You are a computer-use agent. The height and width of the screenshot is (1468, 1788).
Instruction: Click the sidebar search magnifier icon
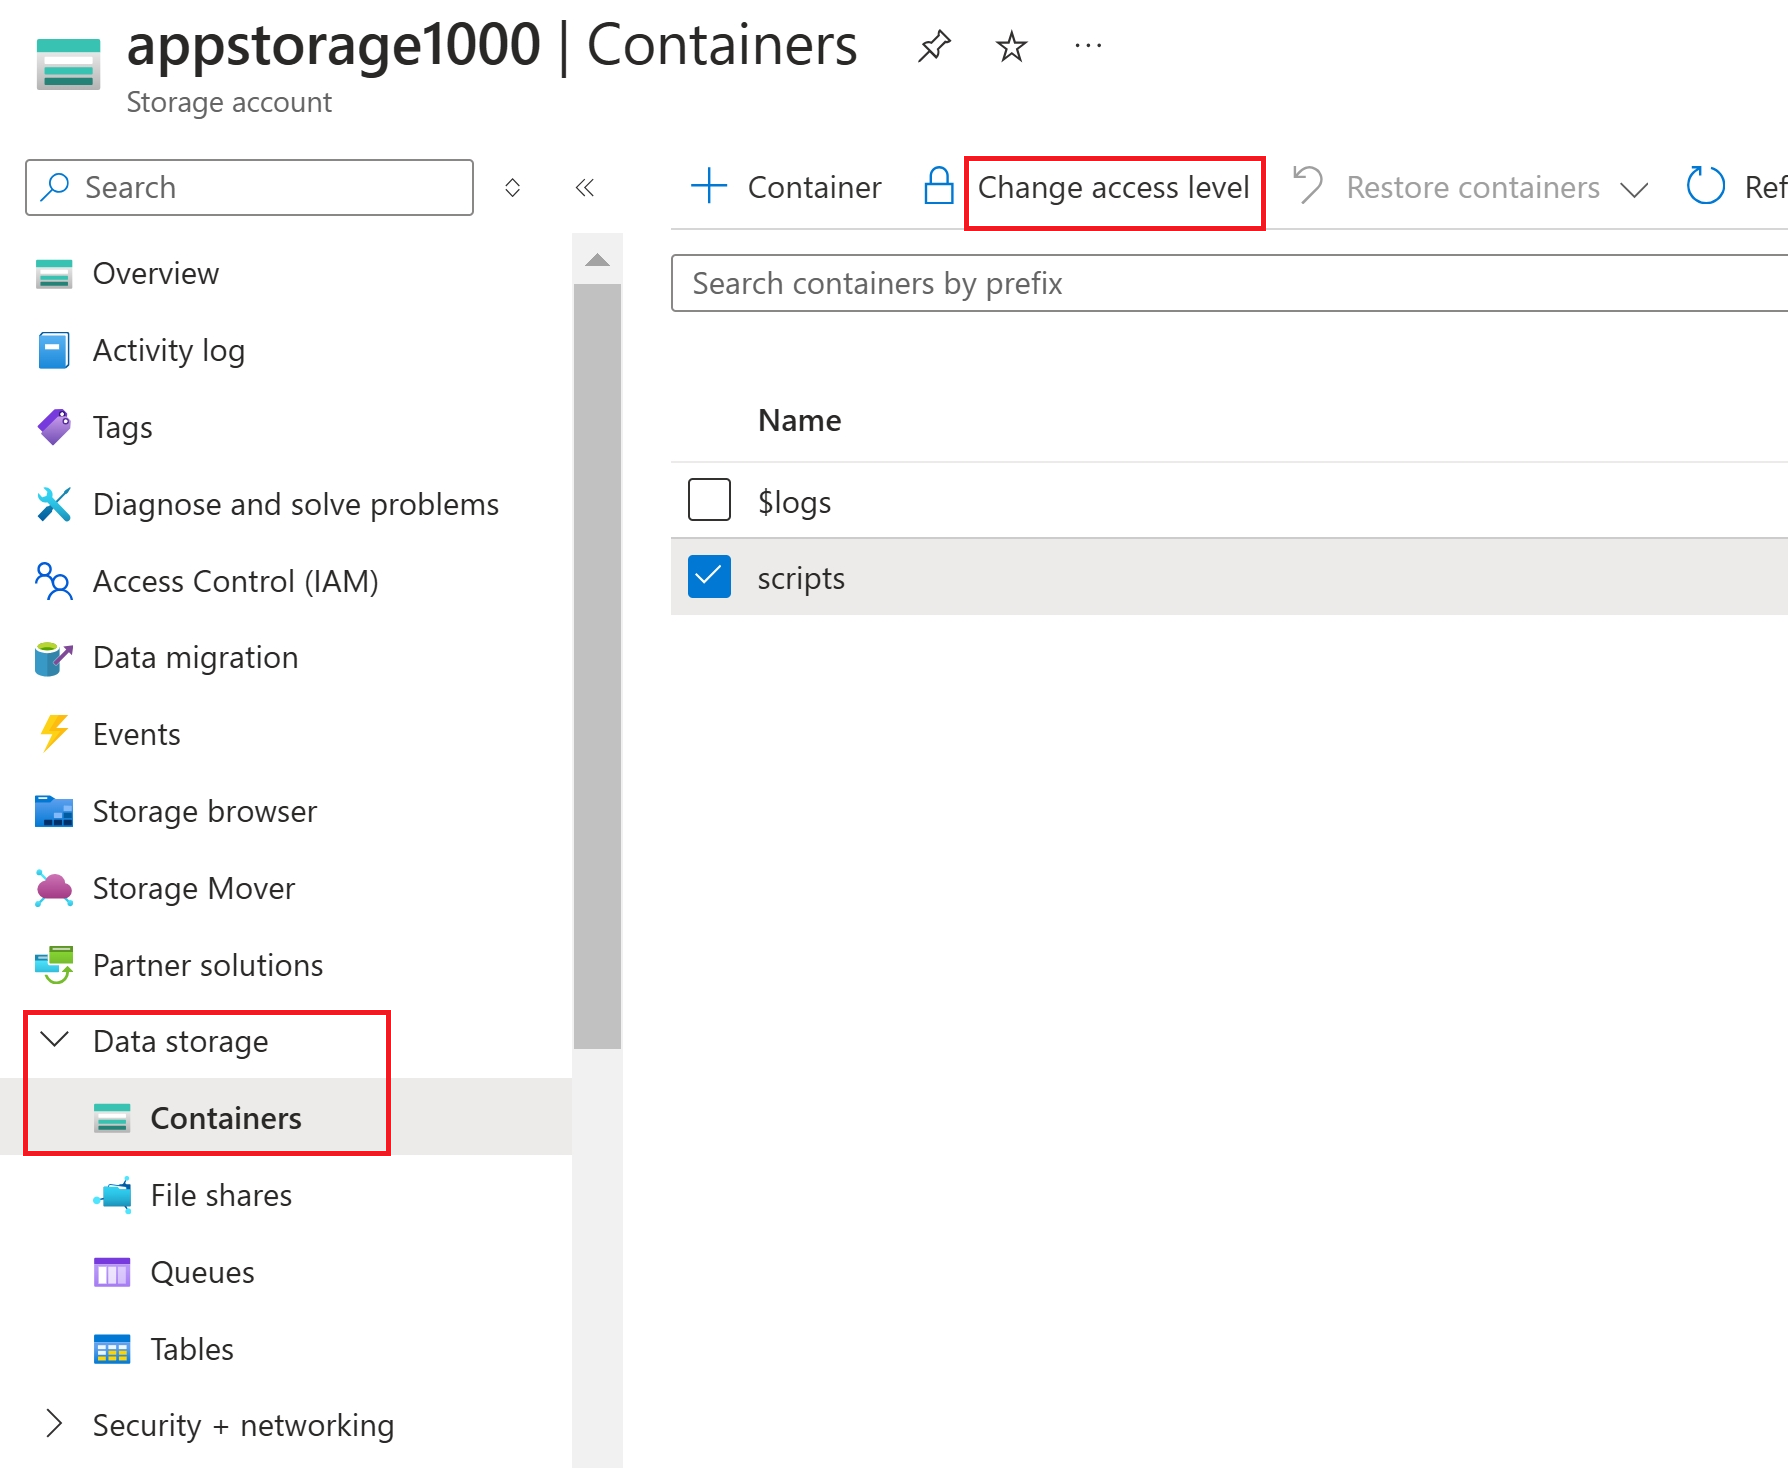point(55,186)
